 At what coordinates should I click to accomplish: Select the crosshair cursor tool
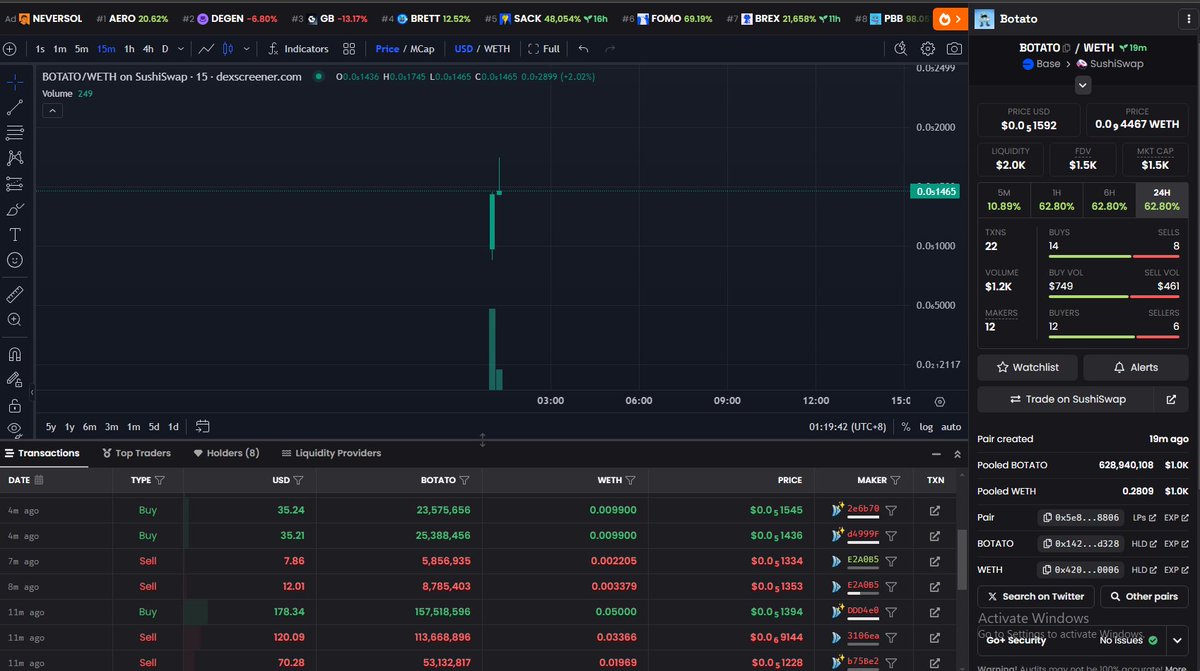[15, 82]
